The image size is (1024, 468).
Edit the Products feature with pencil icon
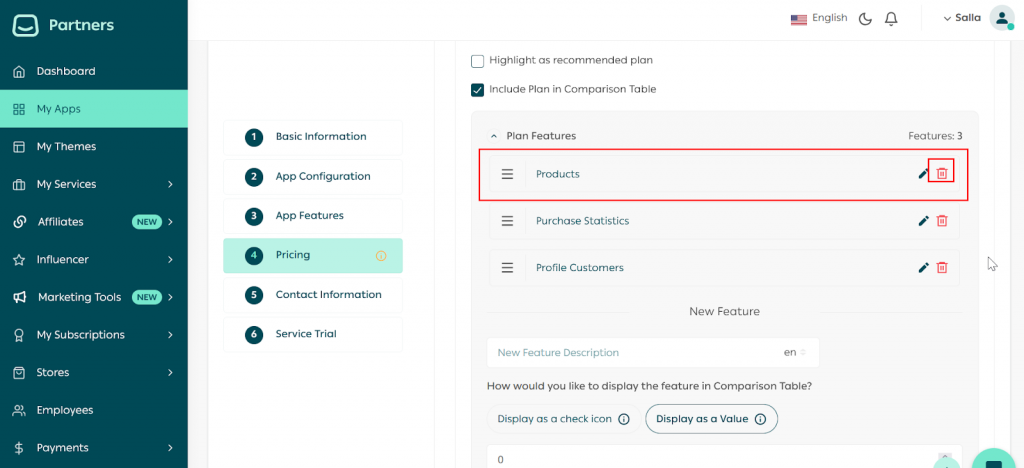(923, 174)
